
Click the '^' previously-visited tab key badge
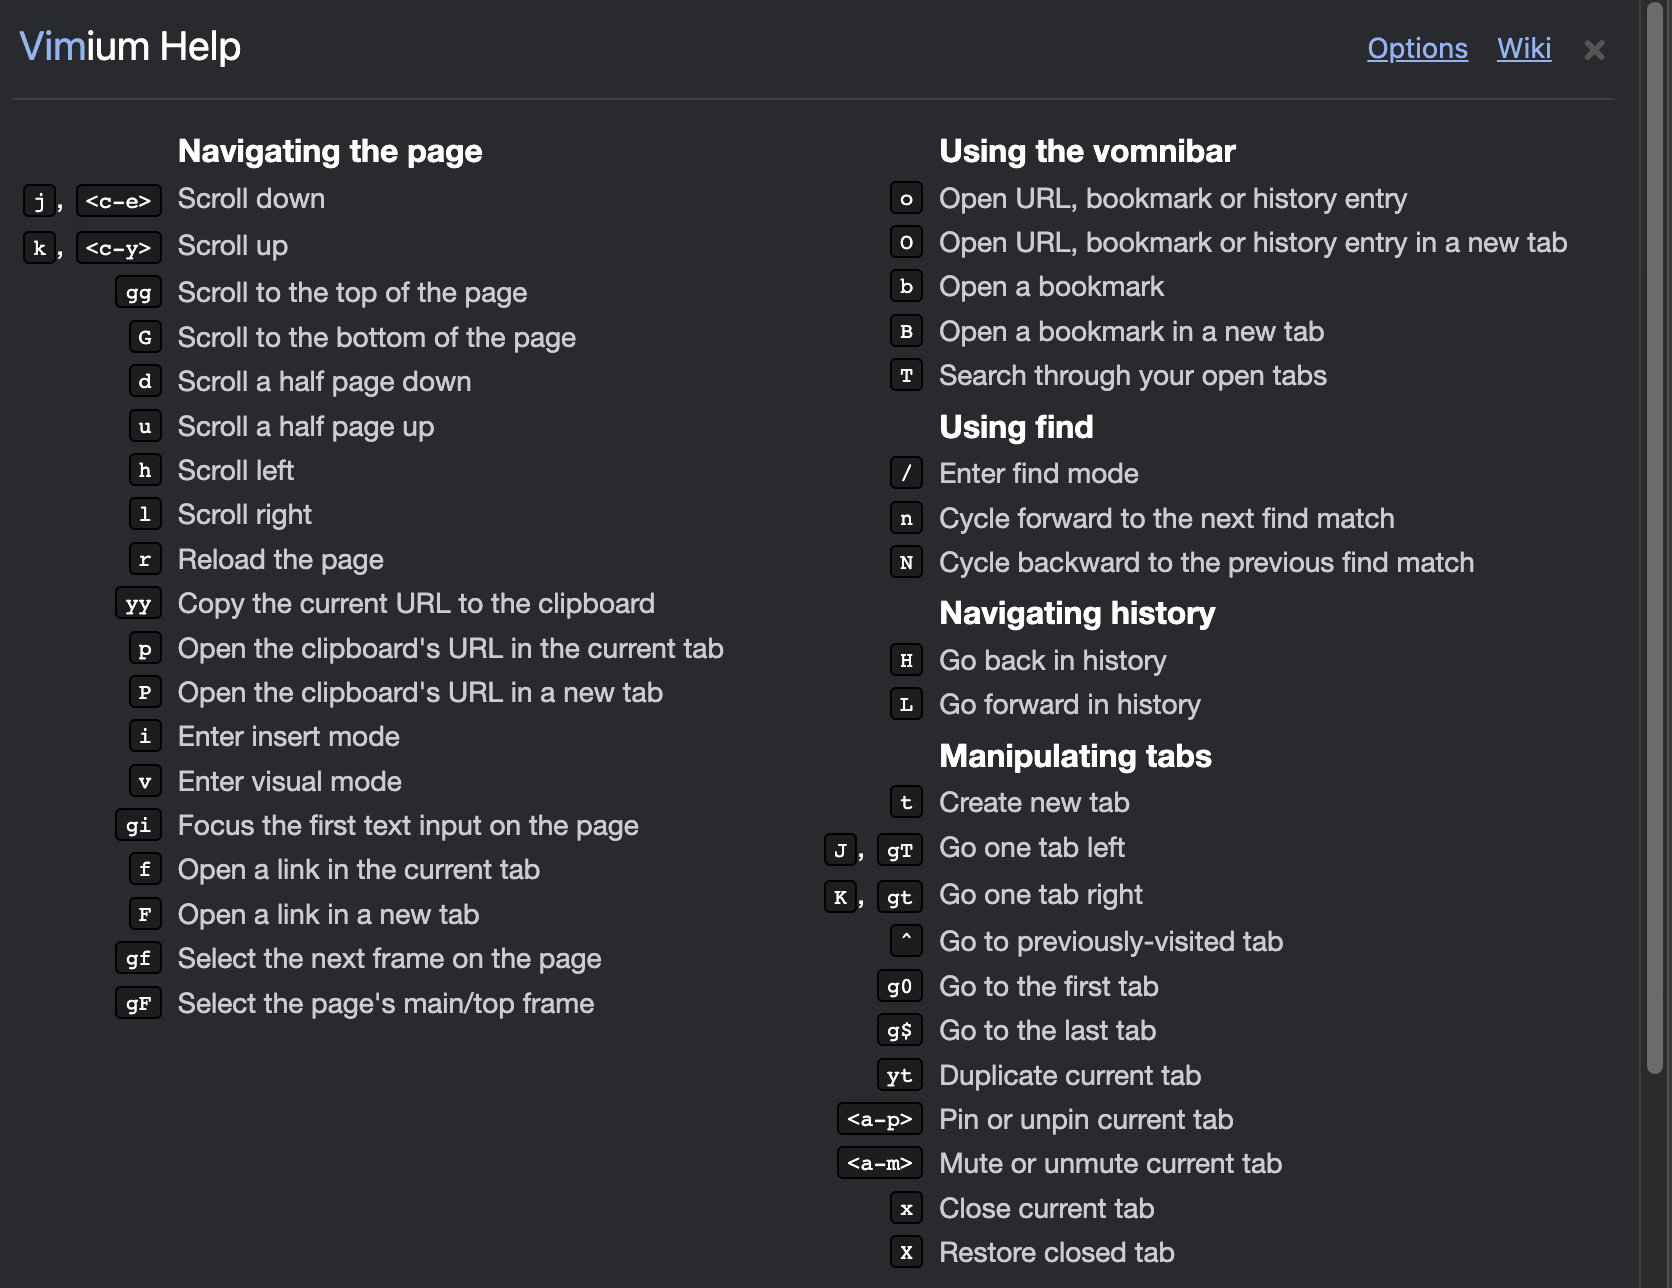click(906, 941)
